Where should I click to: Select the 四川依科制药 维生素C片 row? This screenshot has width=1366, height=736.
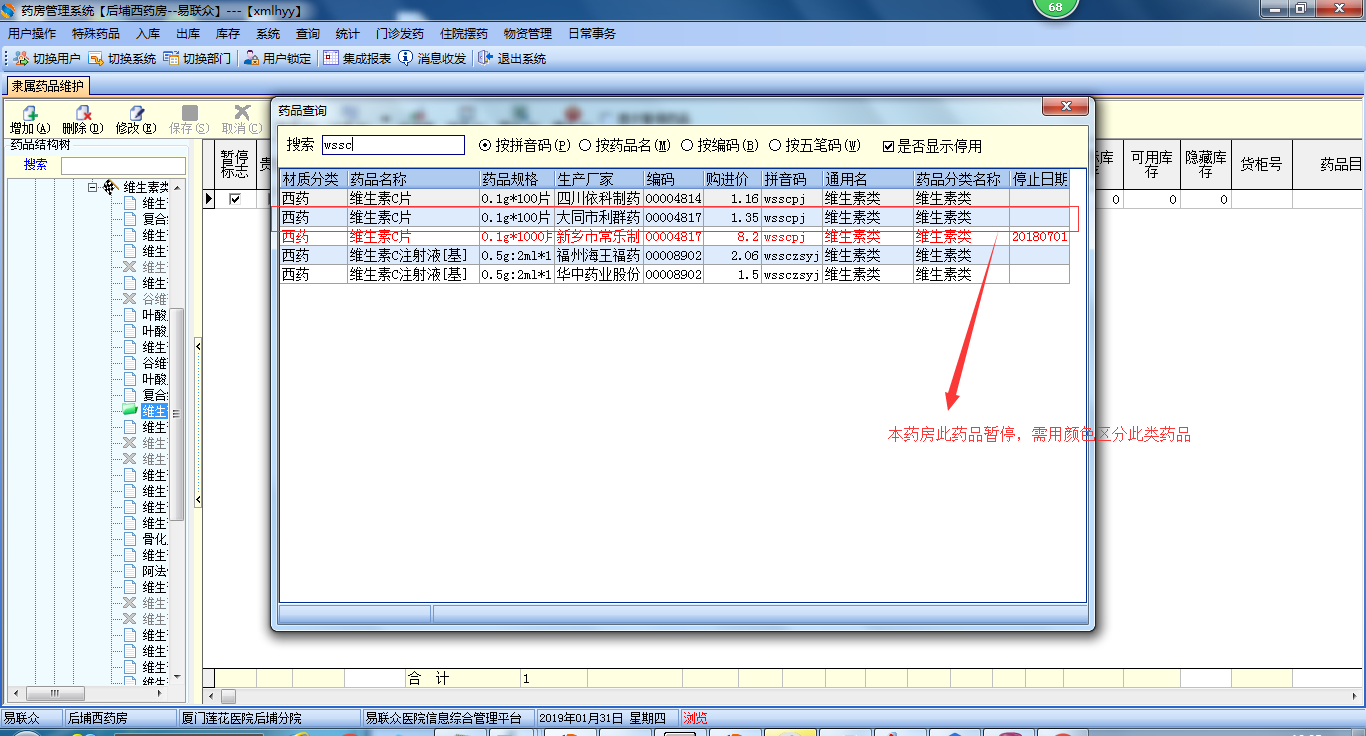click(675, 199)
